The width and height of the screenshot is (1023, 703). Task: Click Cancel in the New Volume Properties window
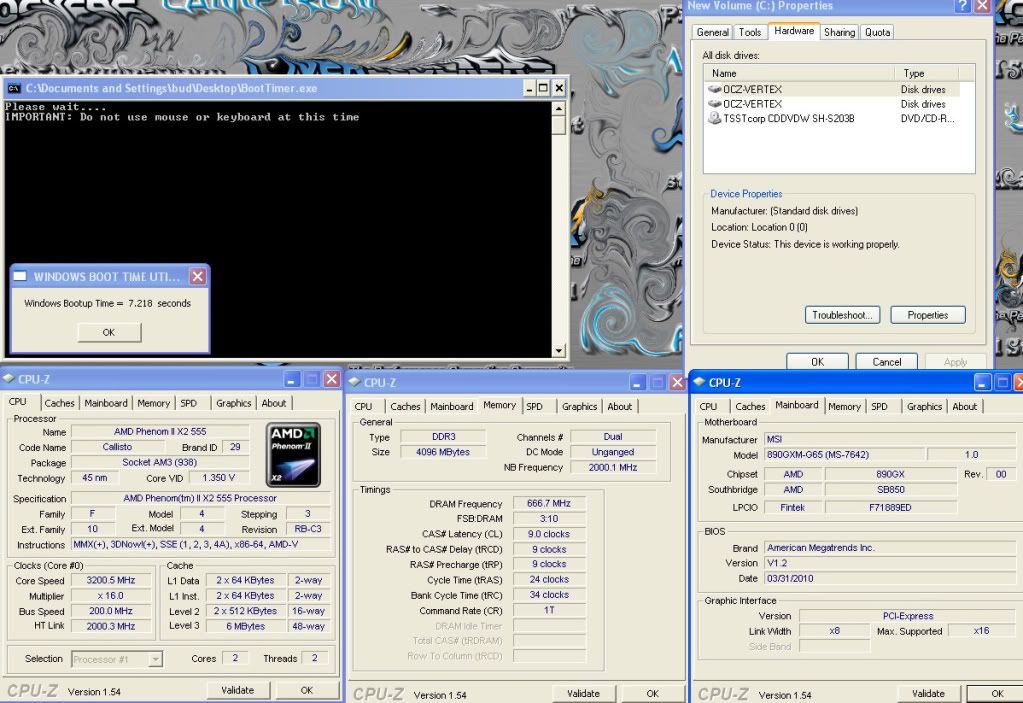click(x=886, y=362)
